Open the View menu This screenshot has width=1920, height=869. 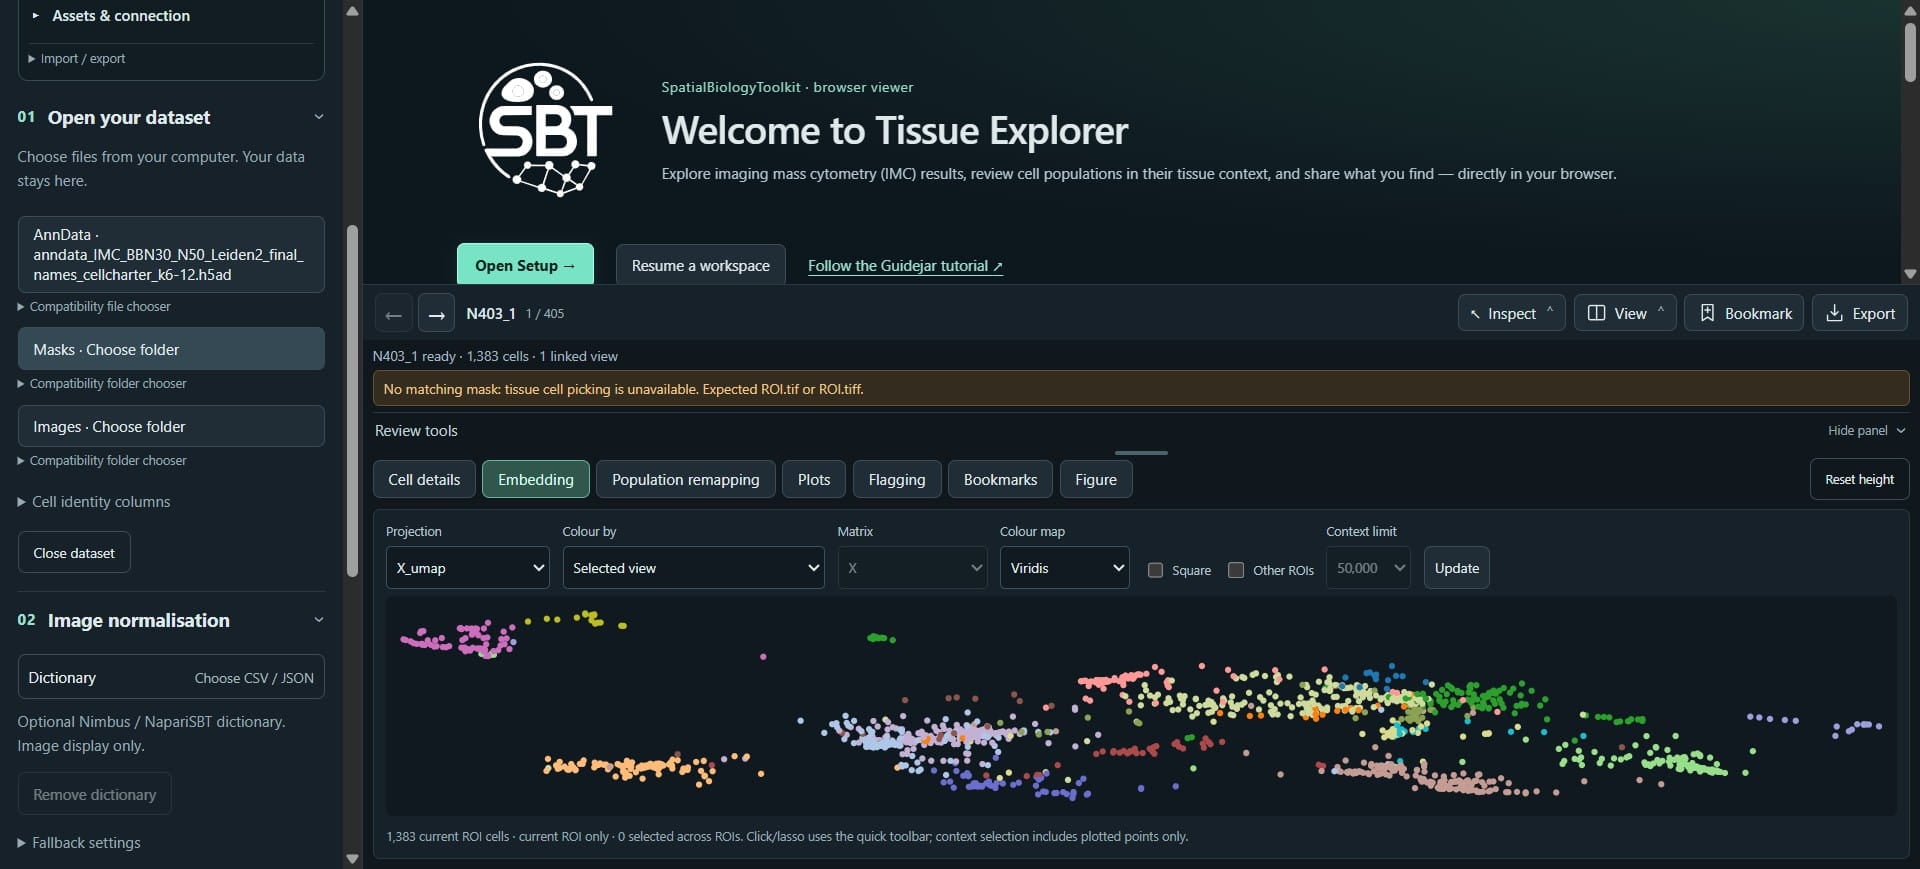1625,313
